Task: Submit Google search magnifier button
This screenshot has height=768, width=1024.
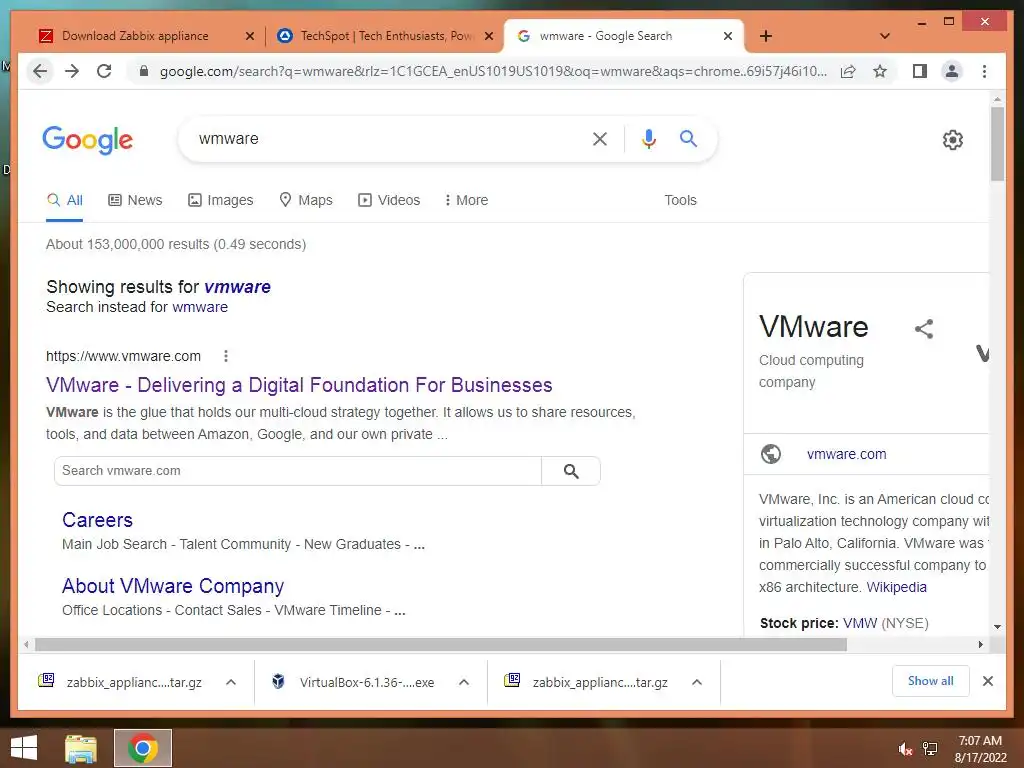Action: pos(688,138)
